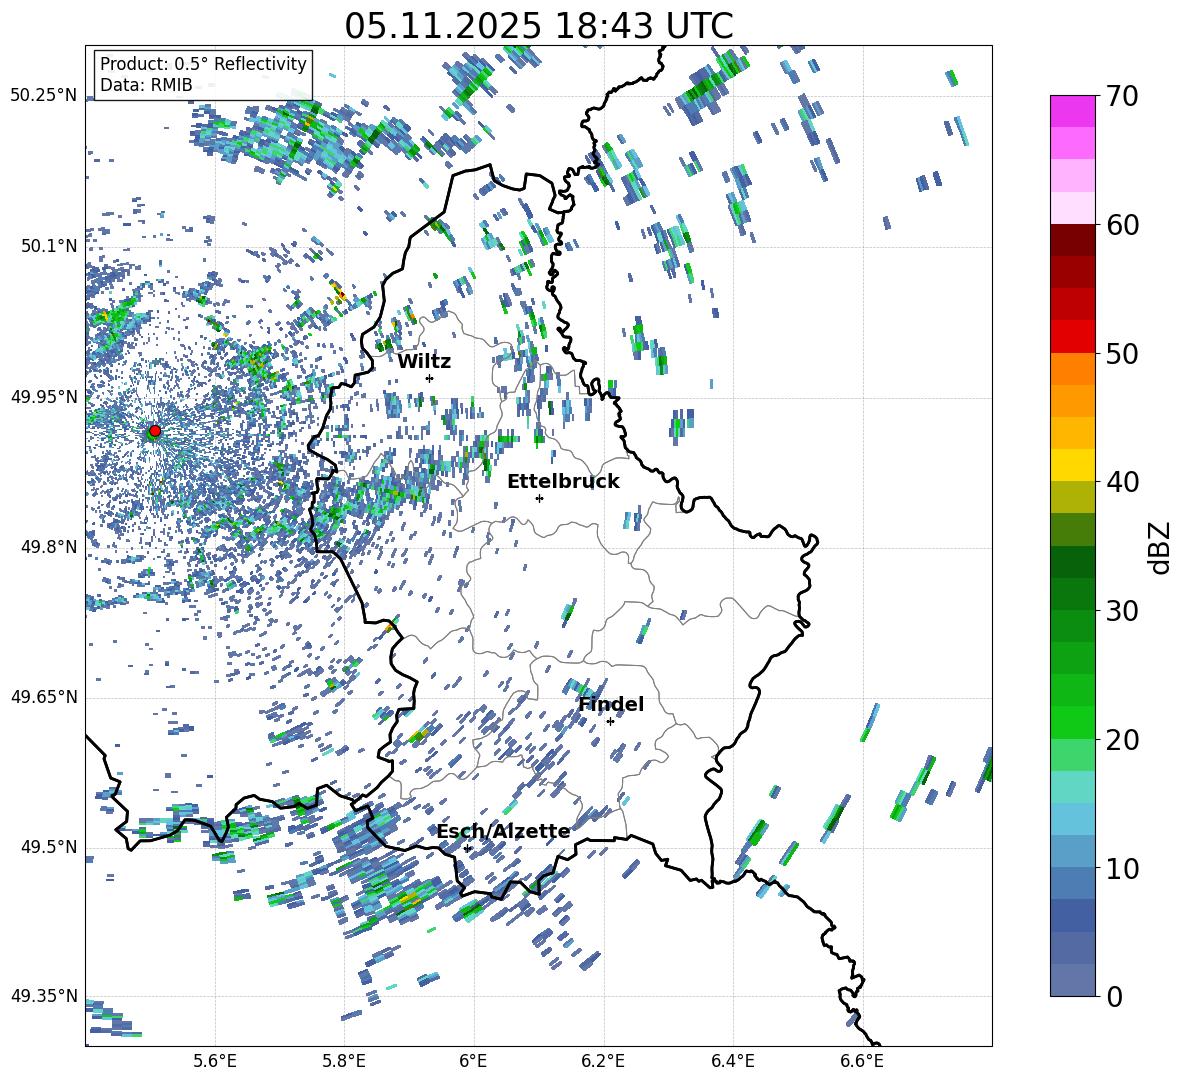Click the 50.1°N latitude label
The image size is (1184, 1081).
tap(50, 246)
